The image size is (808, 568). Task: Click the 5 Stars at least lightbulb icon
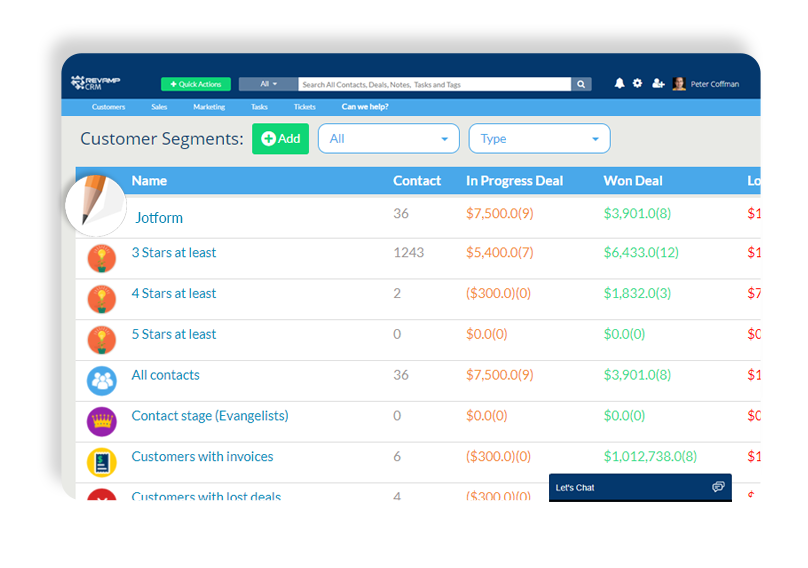[x=102, y=340]
